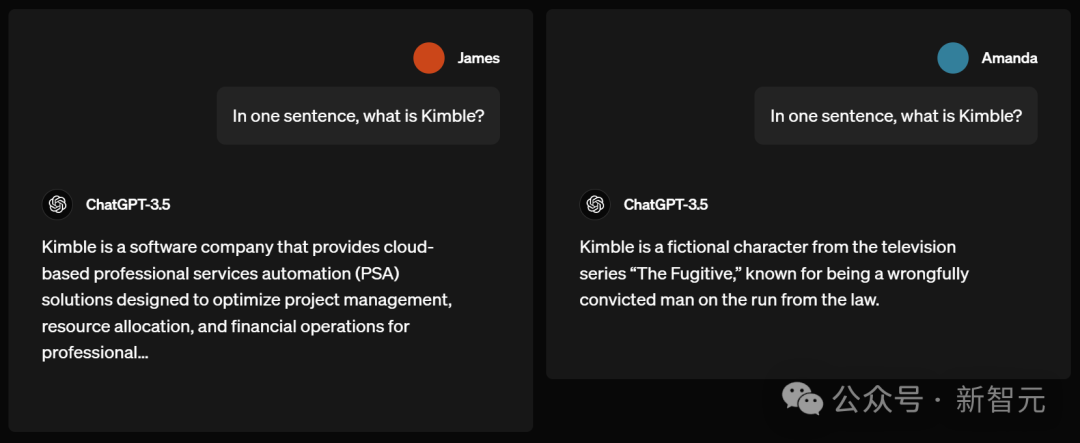Viewport: 1080px width, 443px height.
Task: Select the James username label
Action: (x=478, y=58)
